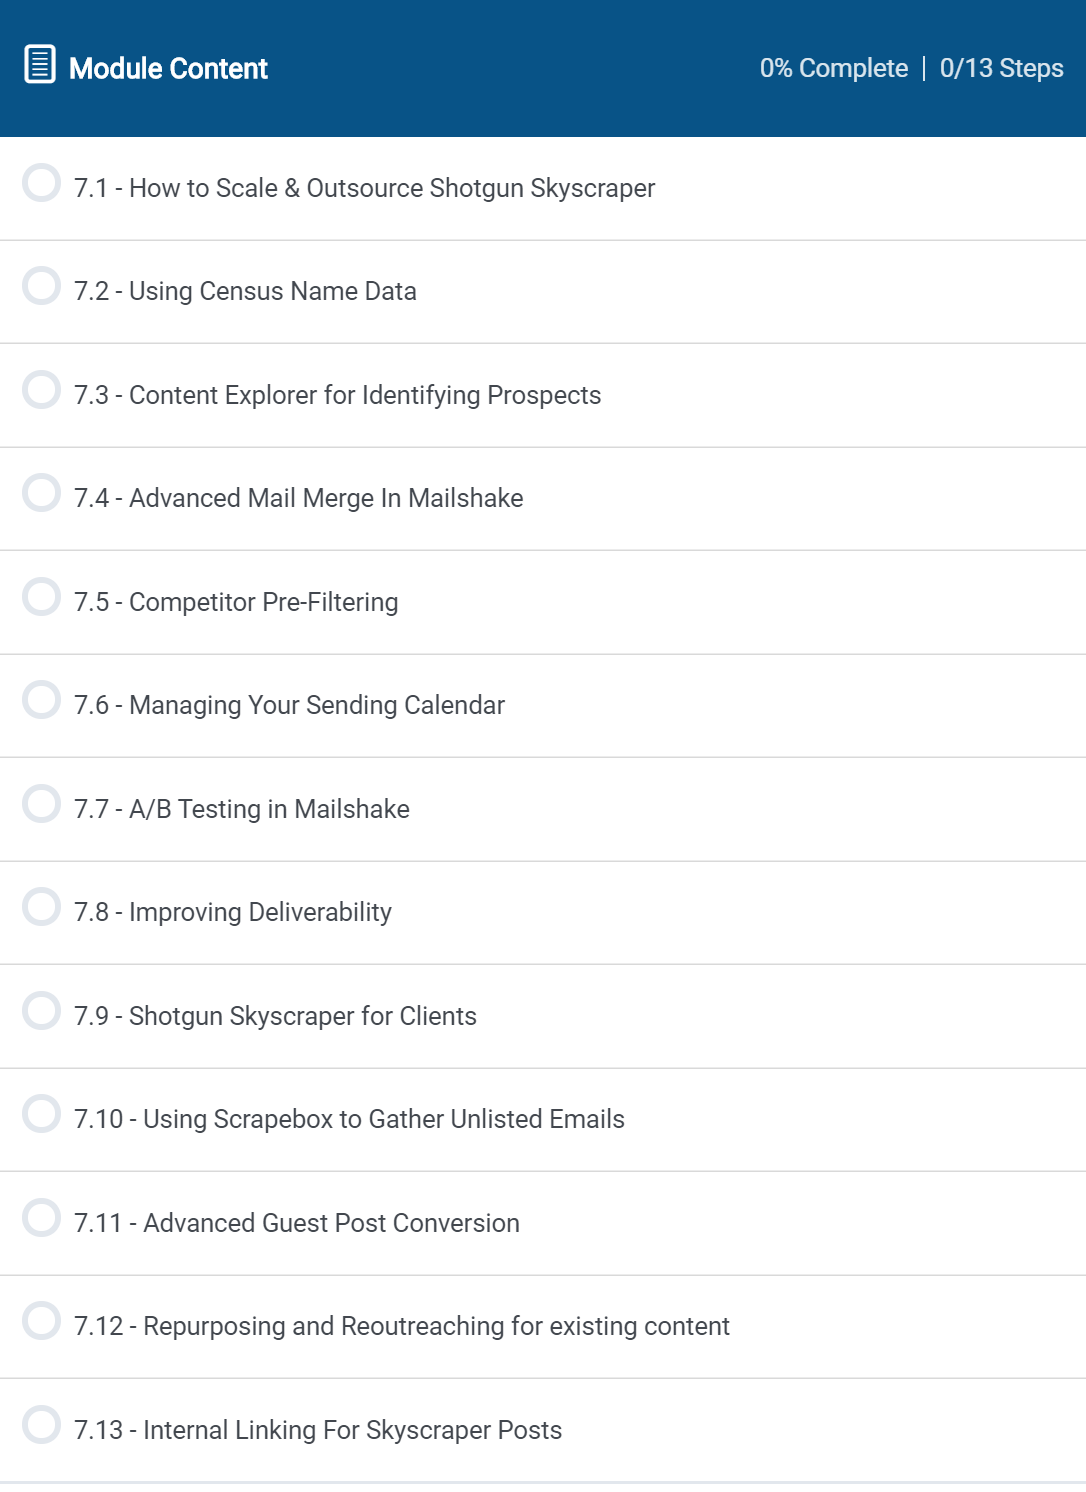Screen dimensions: 1086x1492
Task: Click the 7.1 lesson completion circle
Action: 42,183
